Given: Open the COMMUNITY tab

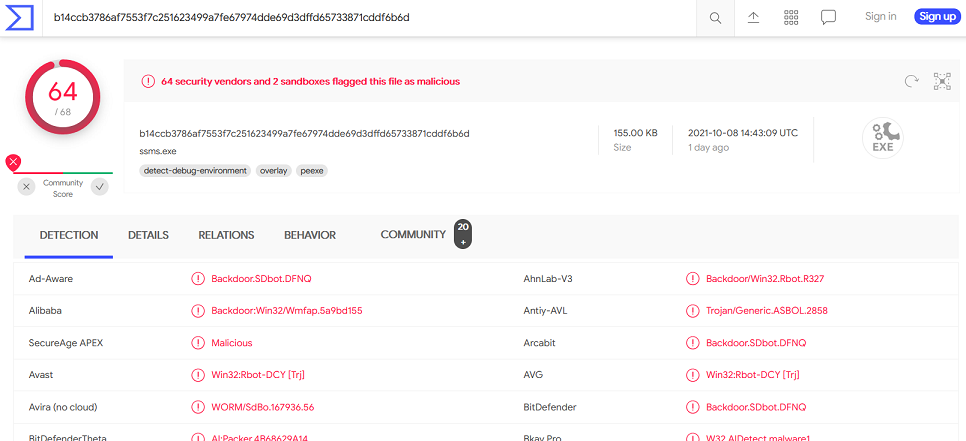Looking at the screenshot, I should tap(413, 235).
